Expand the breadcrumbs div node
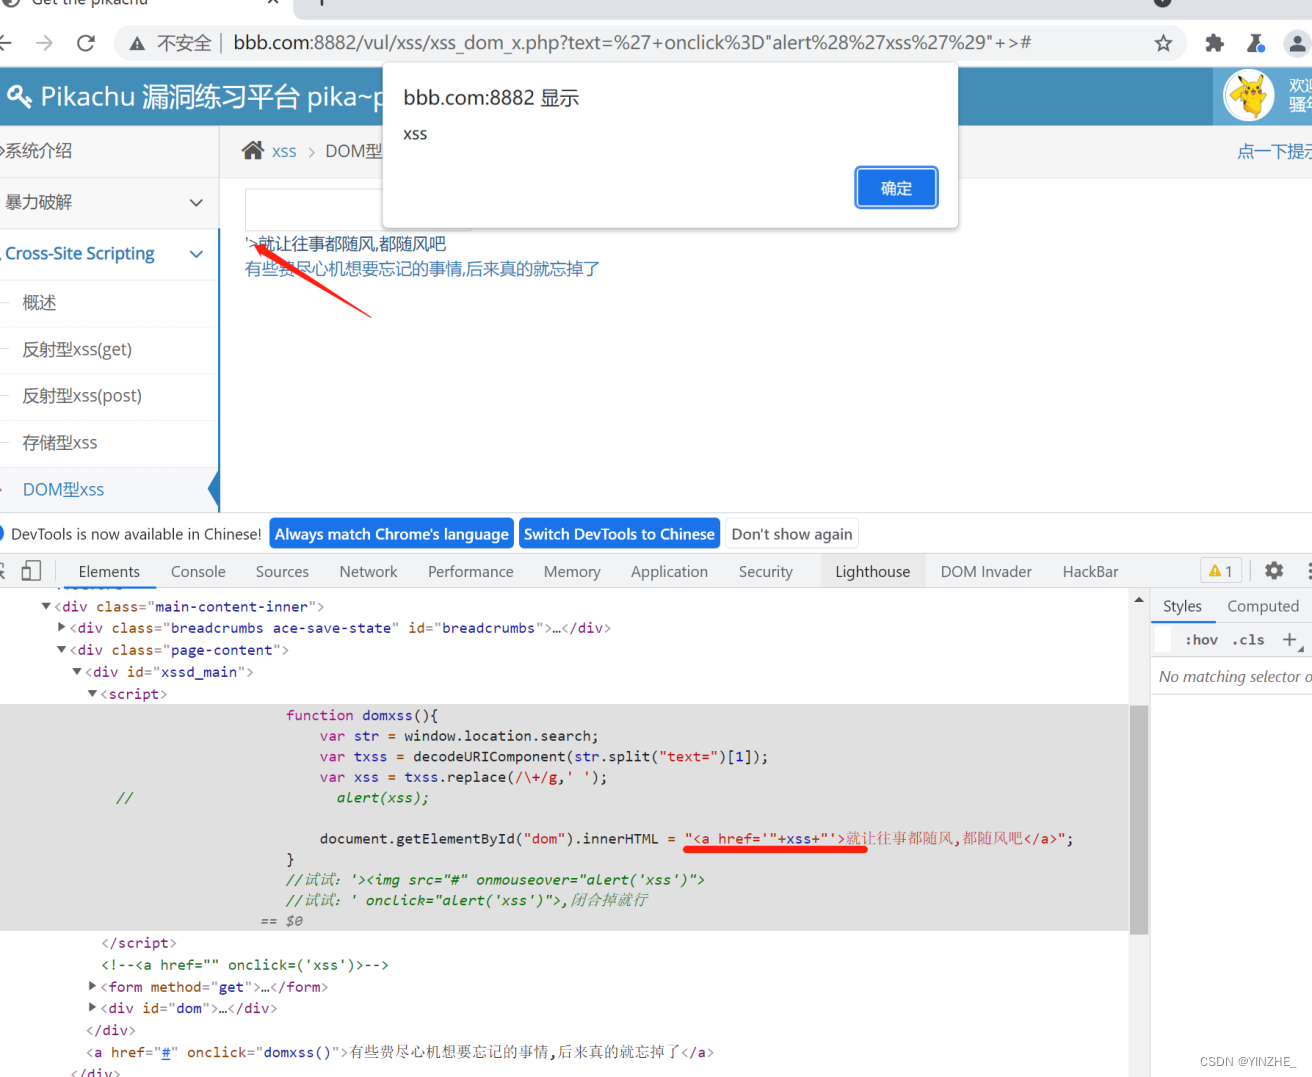1312x1077 pixels. click(62, 628)
